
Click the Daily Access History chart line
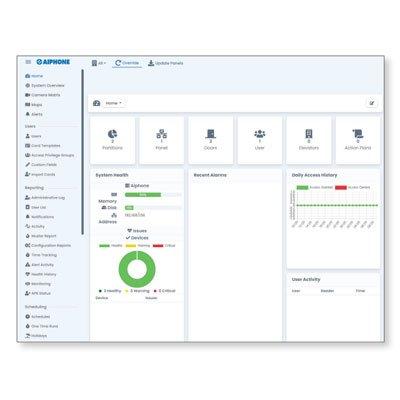(337, 205)
